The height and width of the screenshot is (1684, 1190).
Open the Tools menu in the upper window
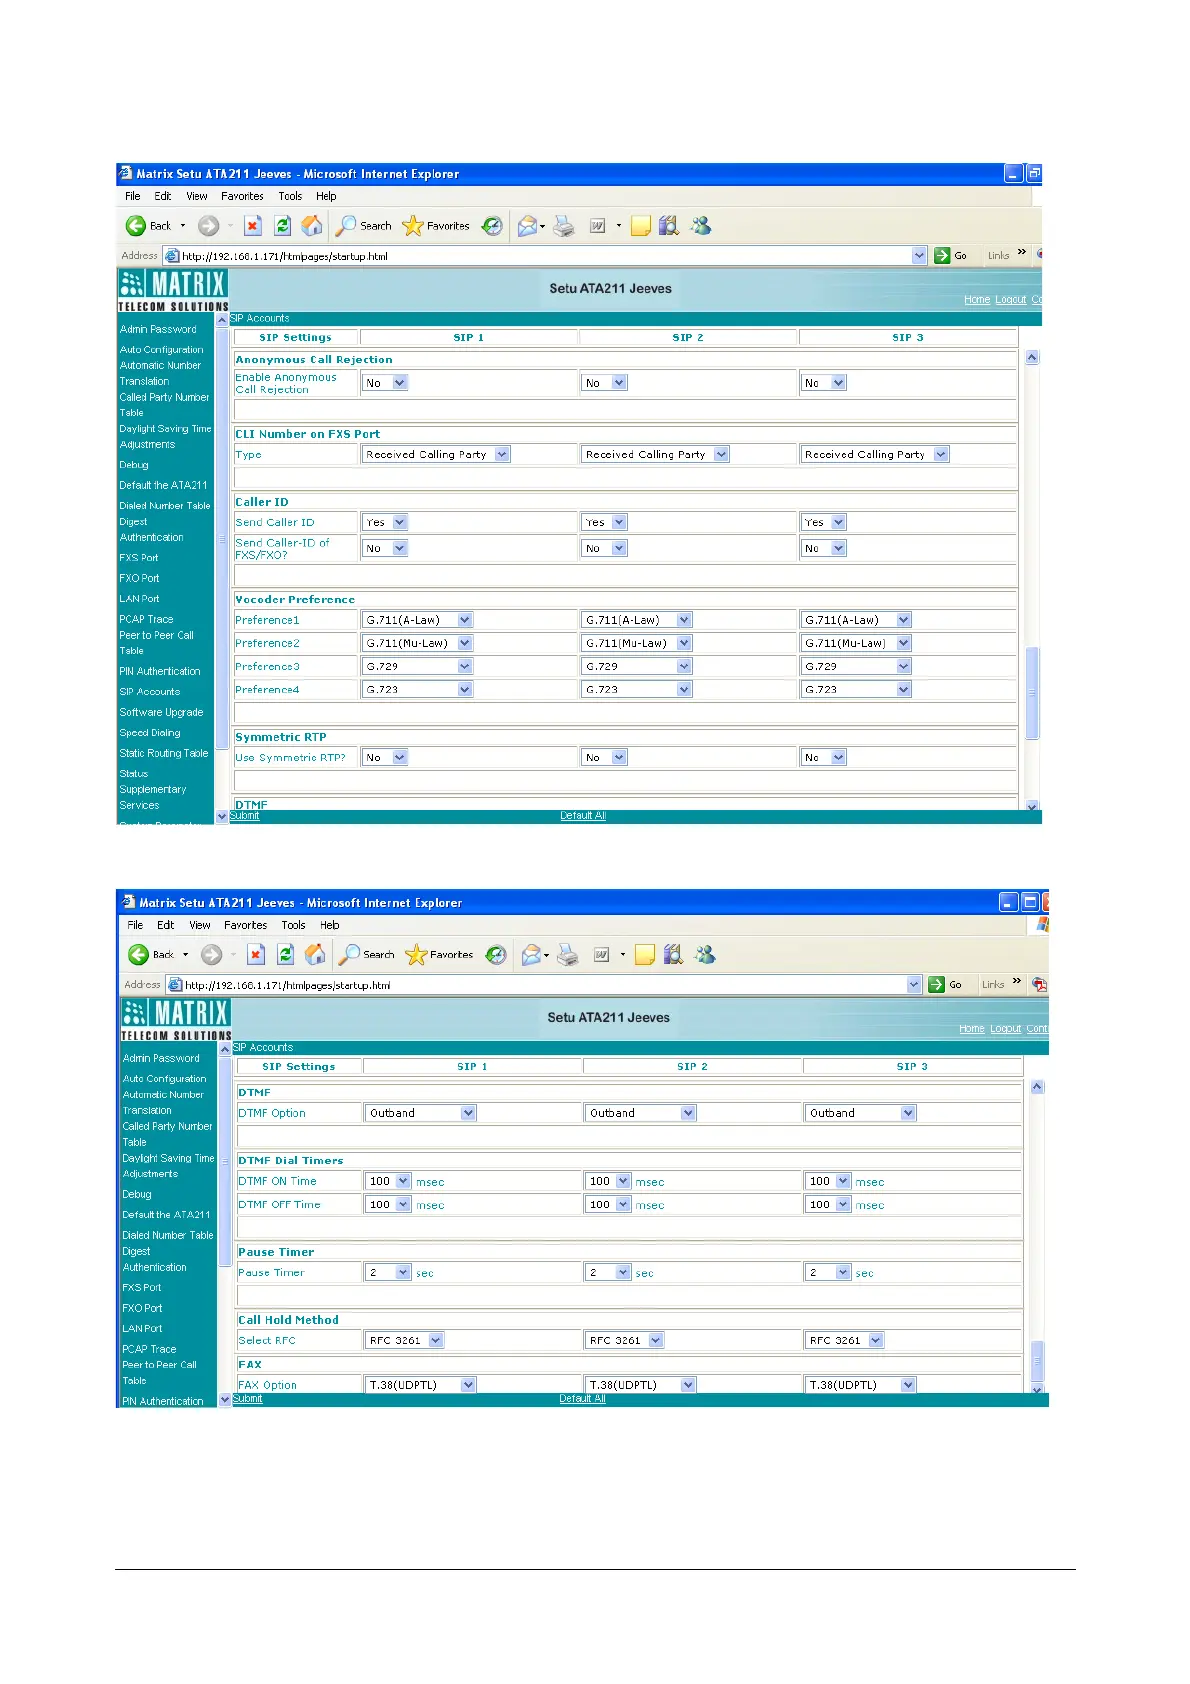point(290,197)
